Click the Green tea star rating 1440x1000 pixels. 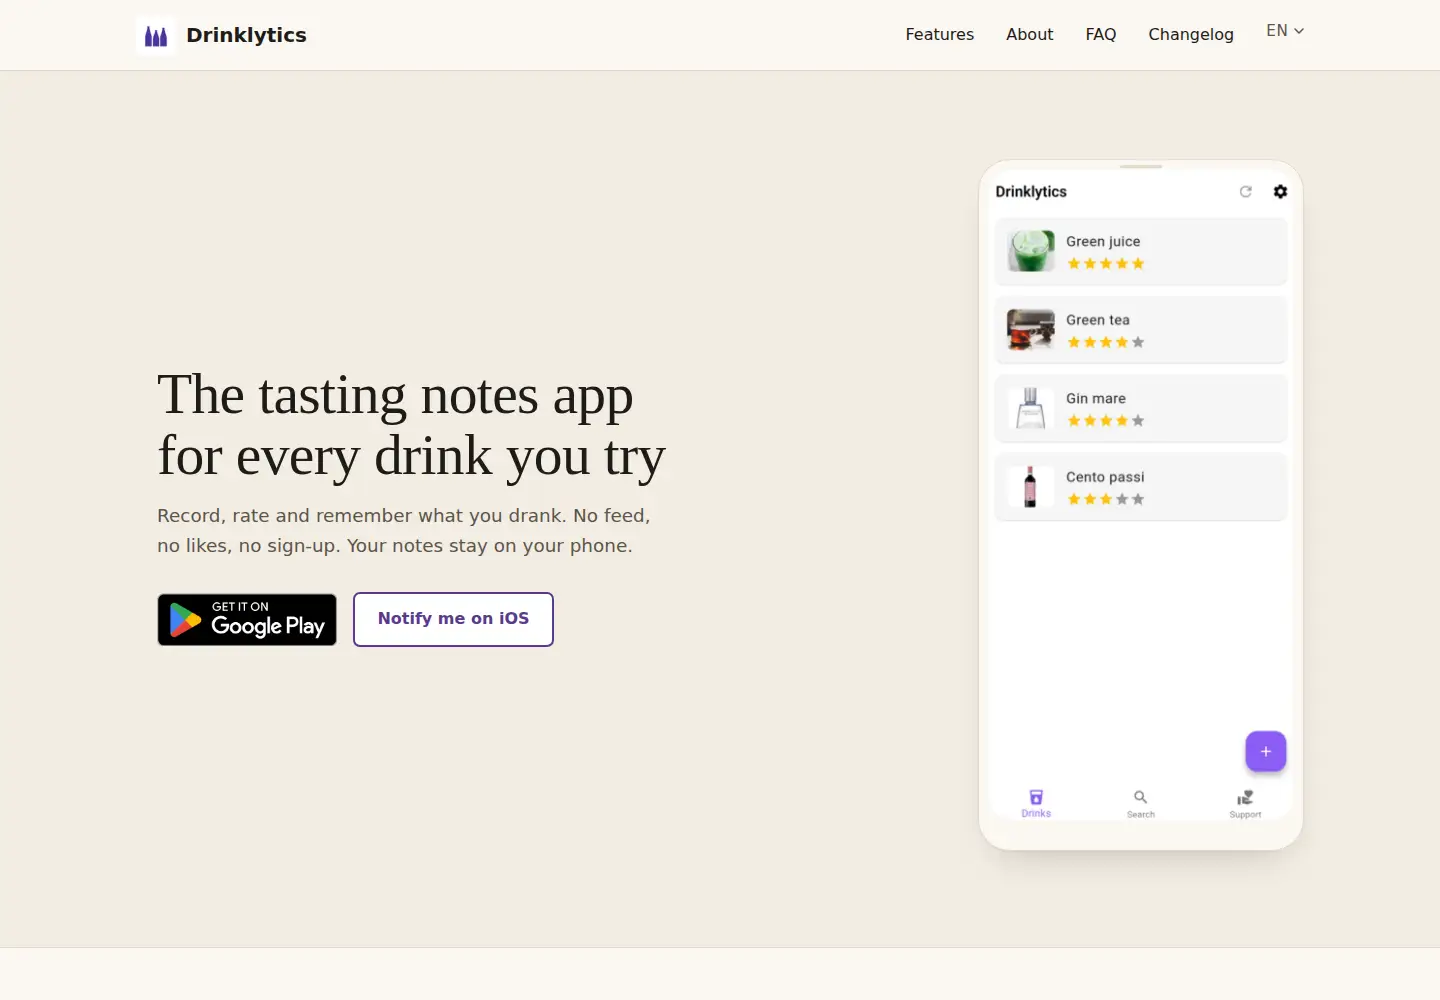point(1105,342)
